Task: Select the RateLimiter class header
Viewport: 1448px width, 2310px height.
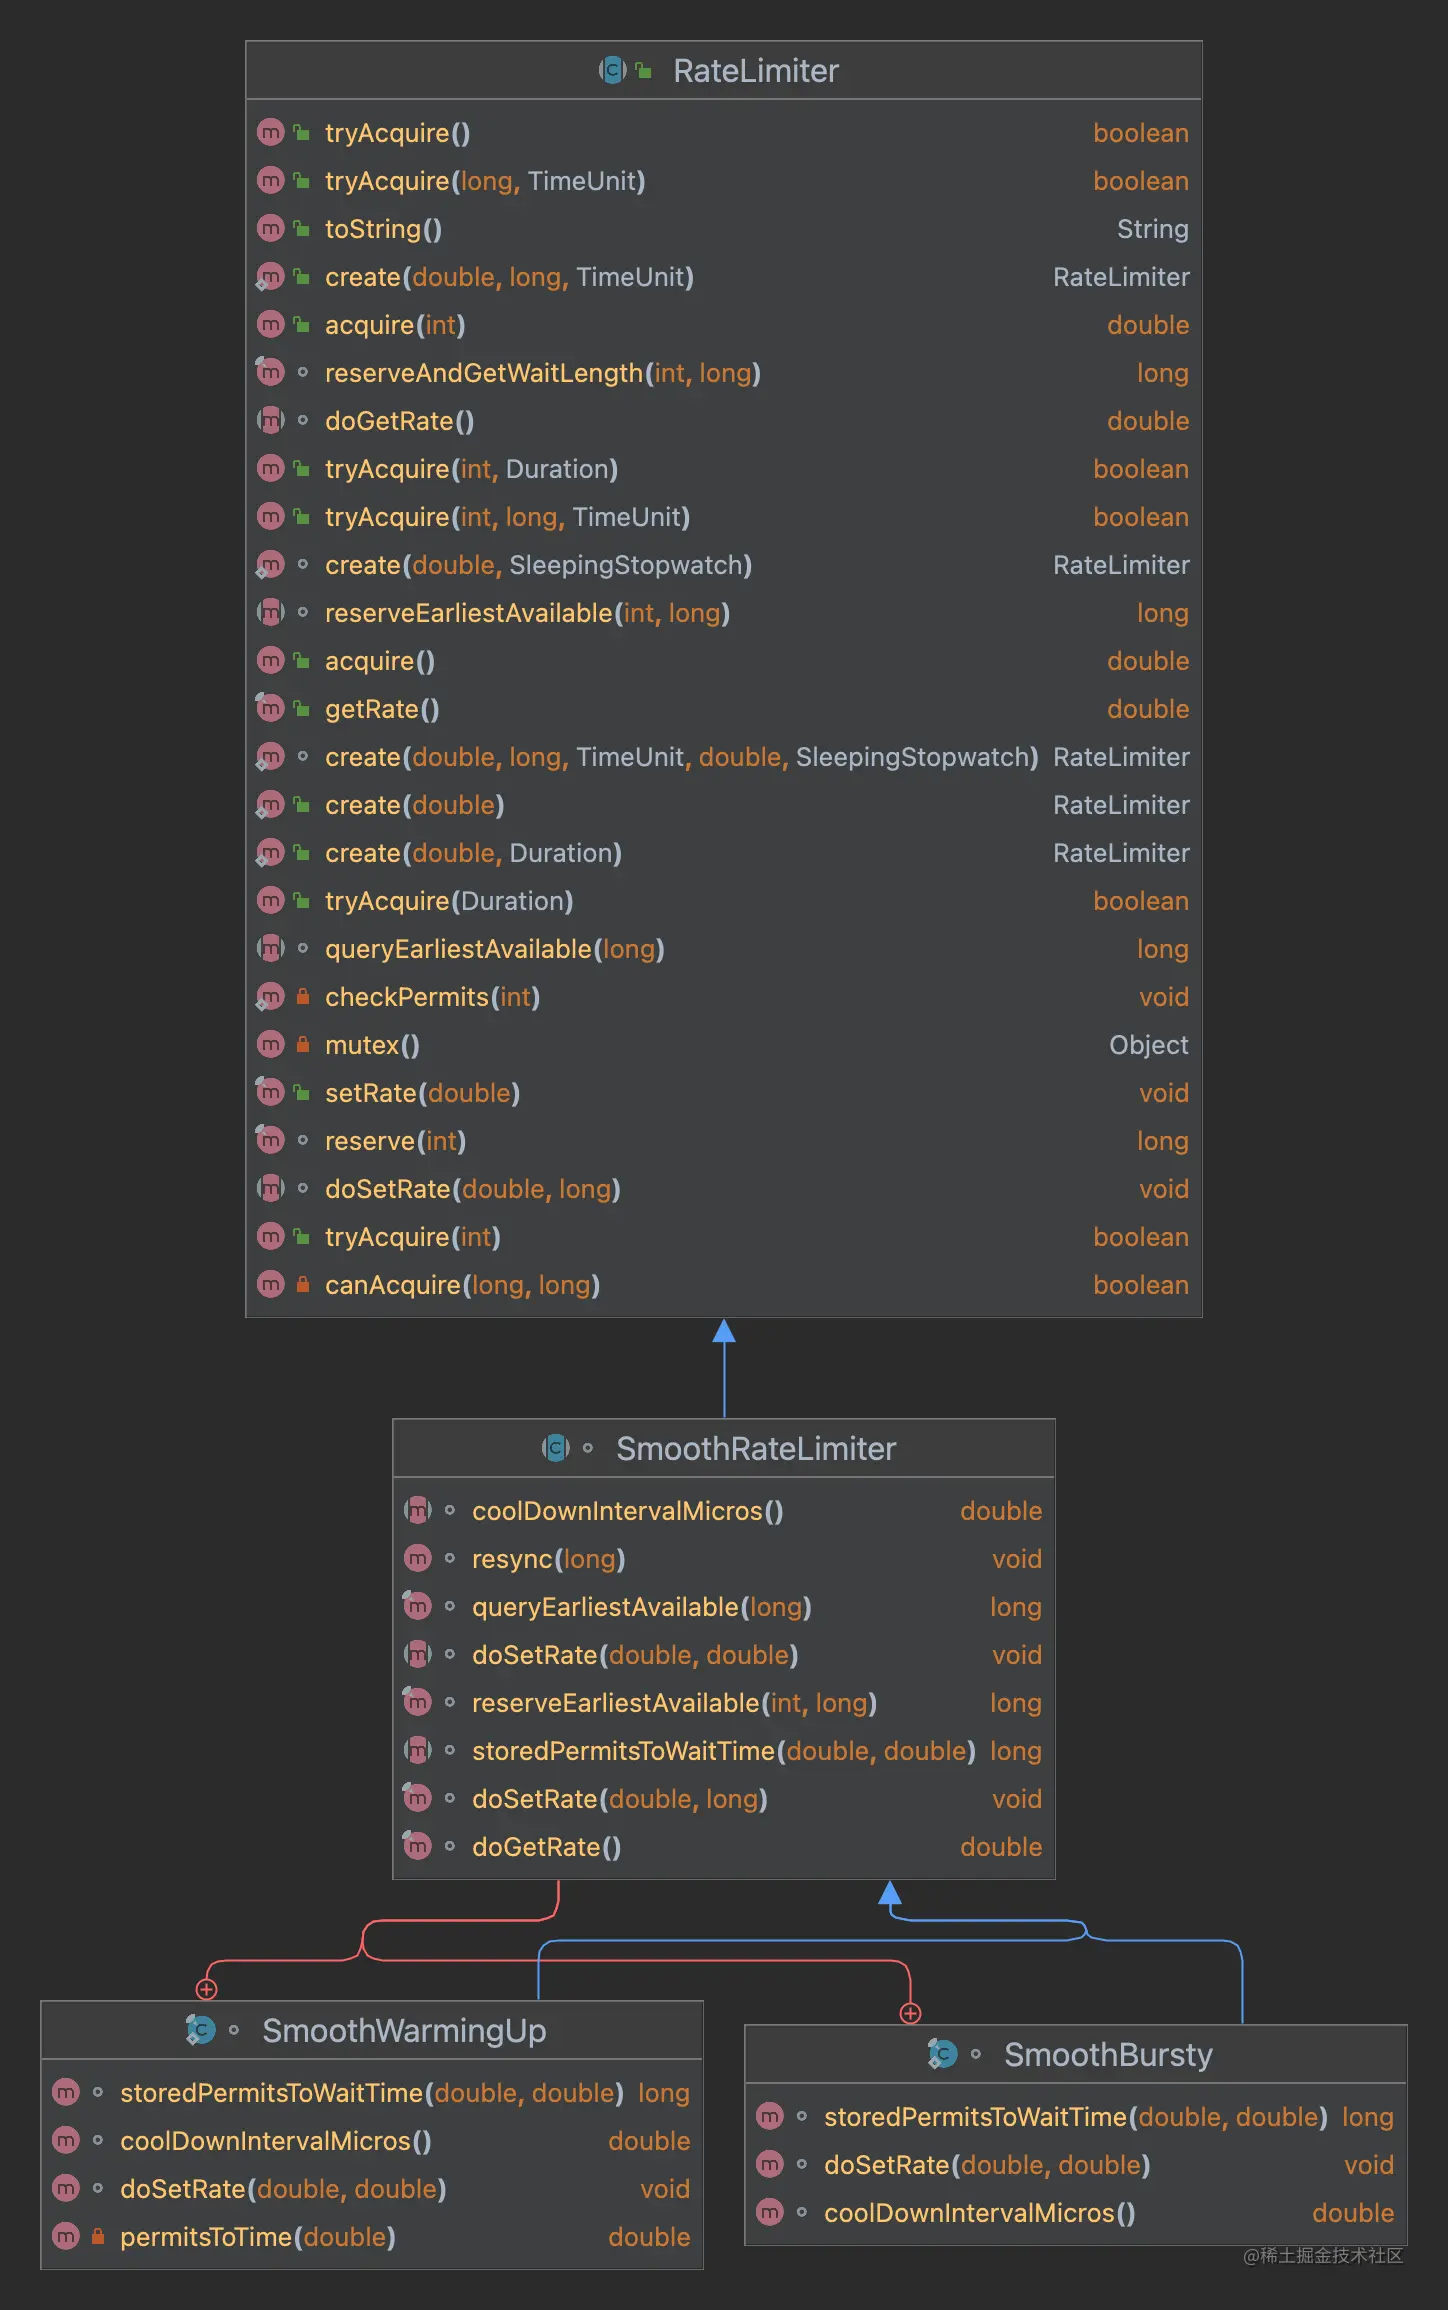Action: (x=724, y=70)
